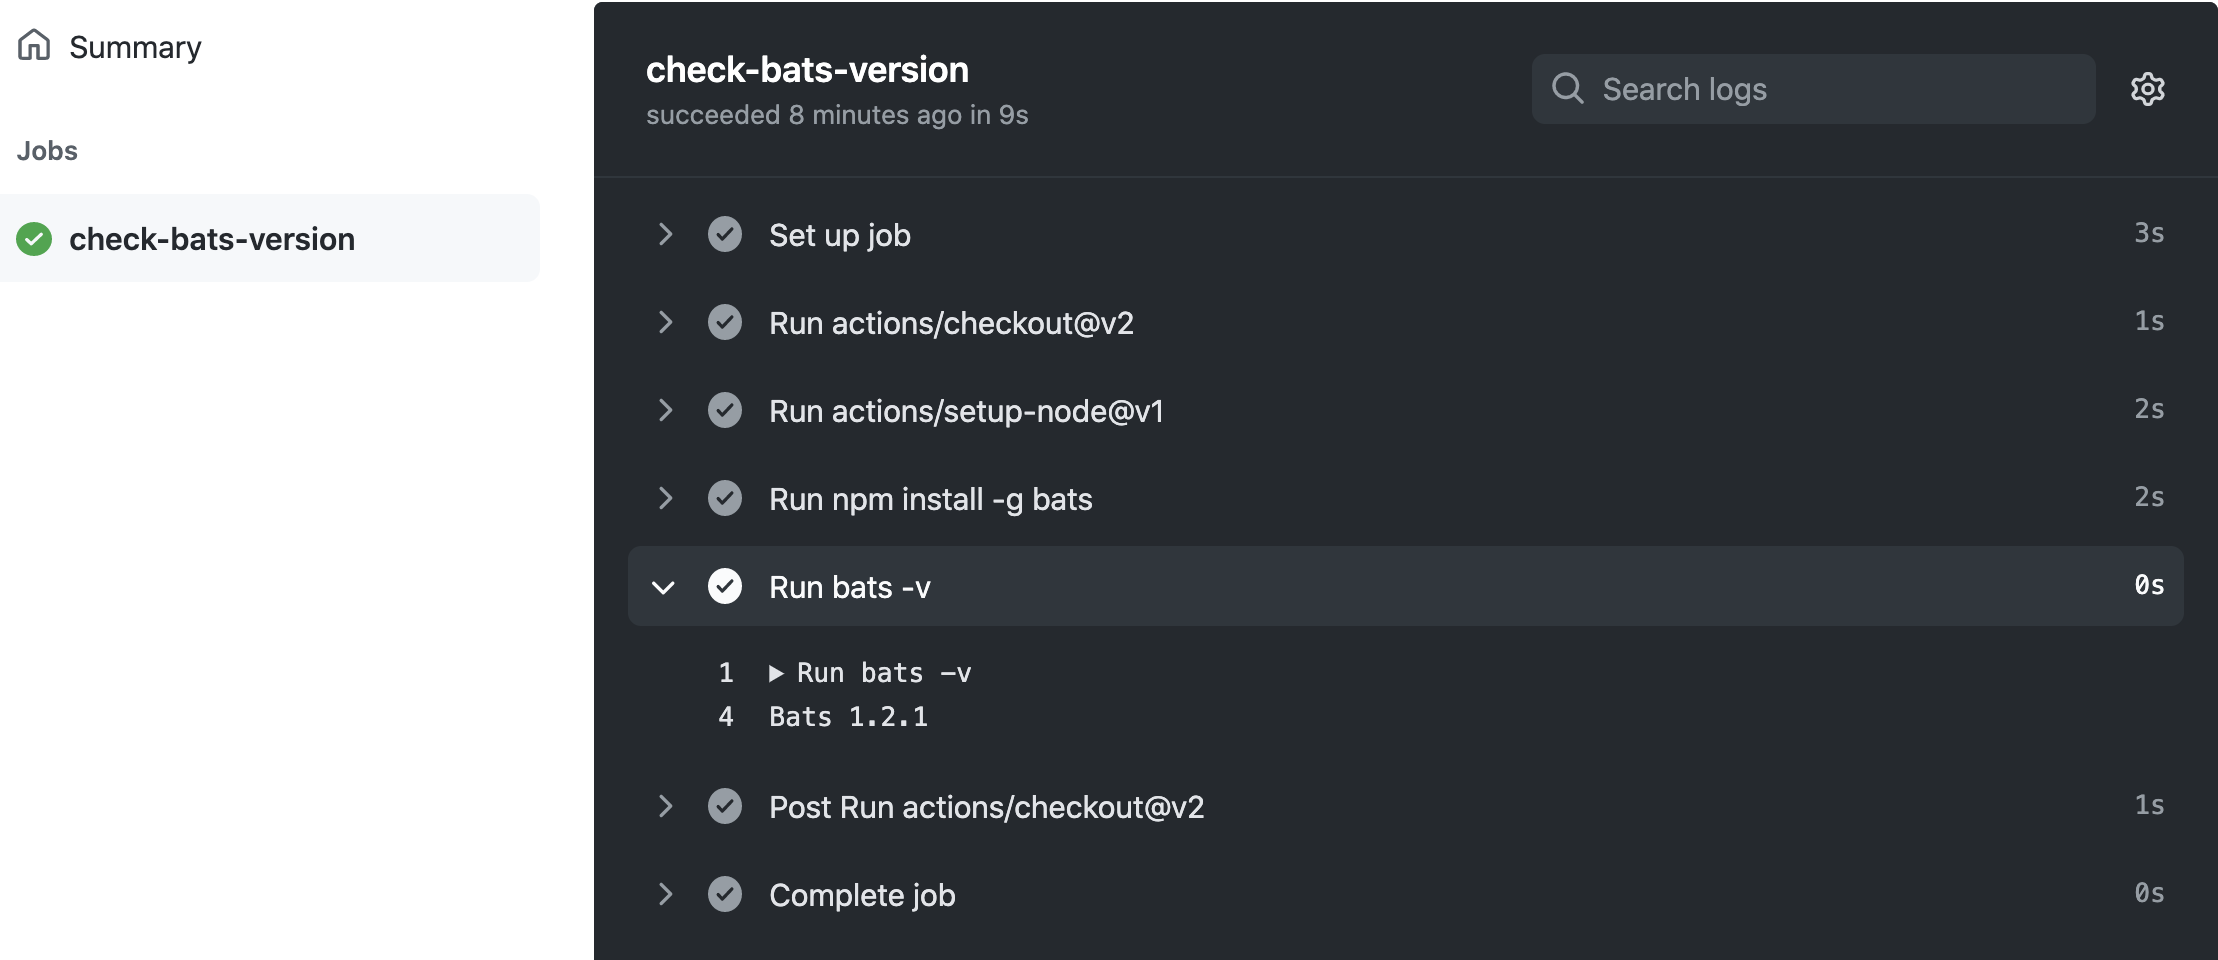Click line number 4 in the log
The height and width of the screenshot is (960, 2218).
pyautogui.click(x=726, y=716)
